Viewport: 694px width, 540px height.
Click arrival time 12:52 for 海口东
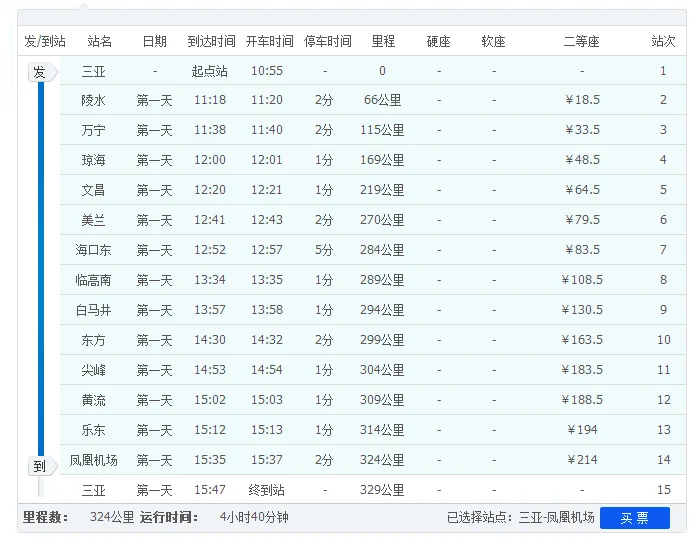(210, 250)
